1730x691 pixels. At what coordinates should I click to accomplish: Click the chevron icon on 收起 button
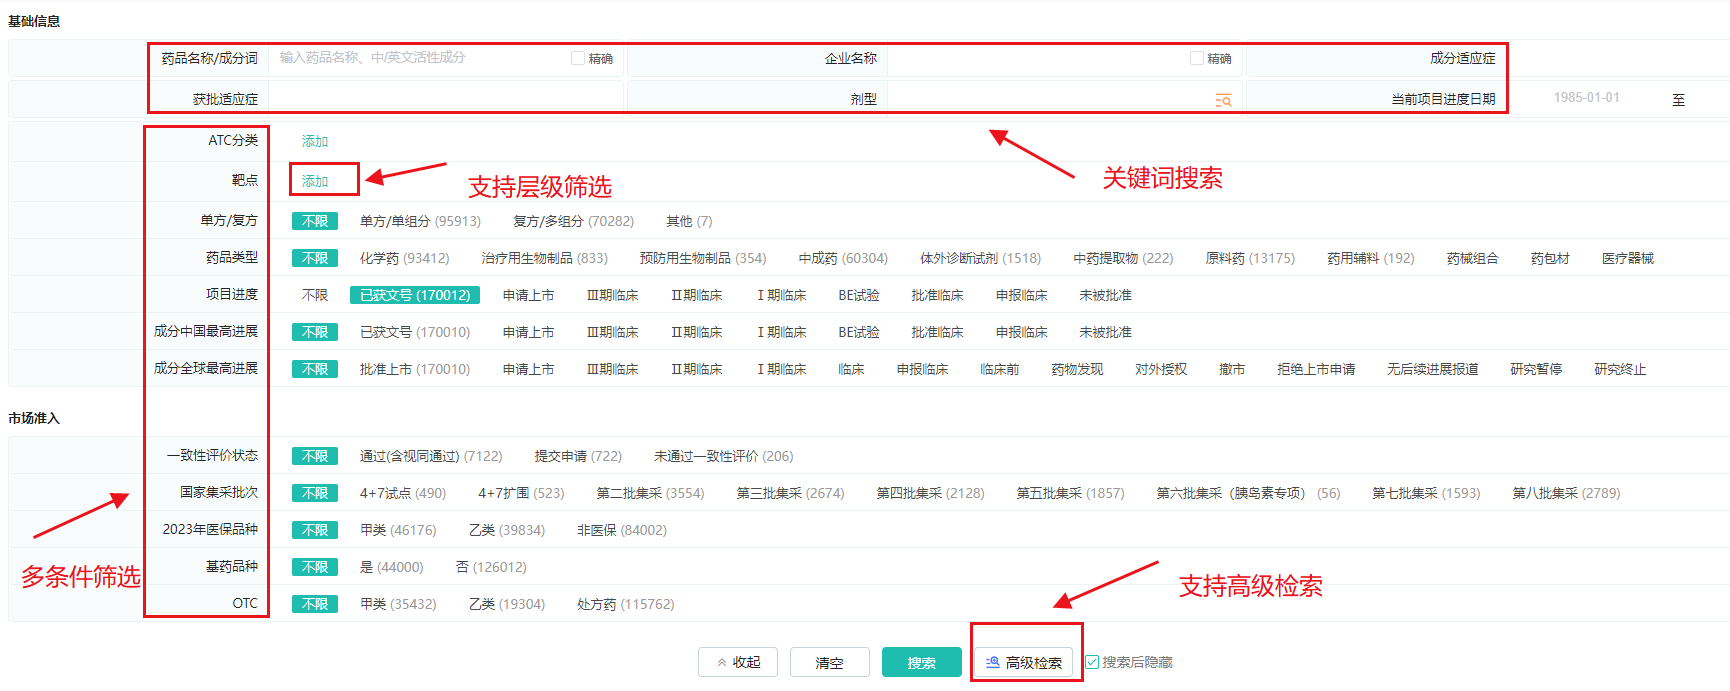(722, 662)
